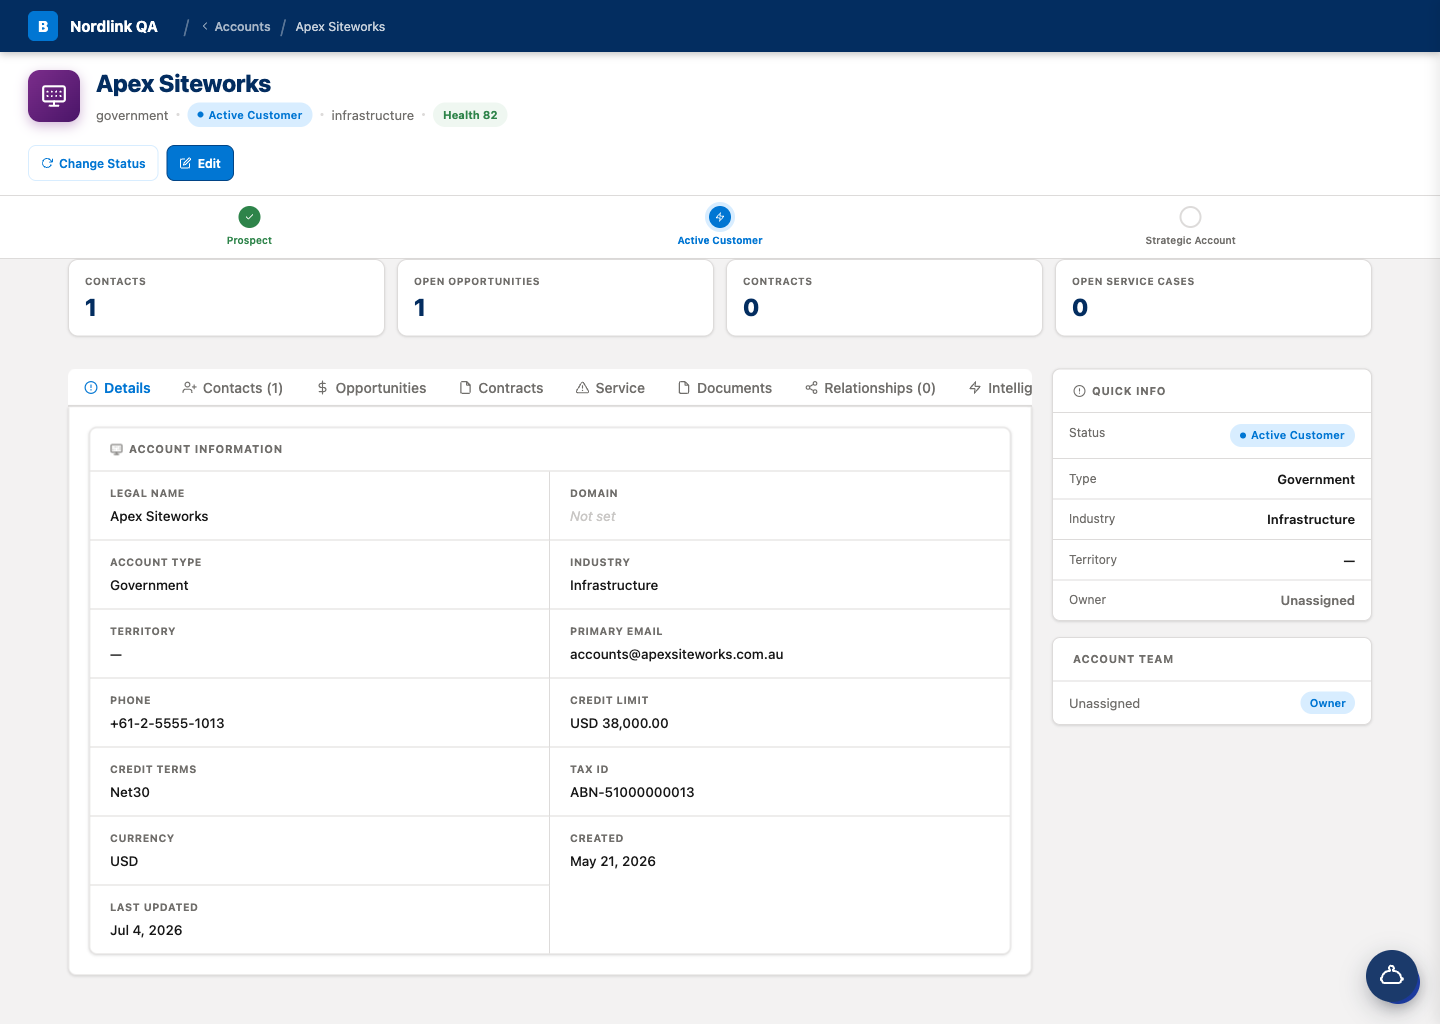Click the USD 38,000.00 credit limit value
1440x1024 pixels.
619,723
